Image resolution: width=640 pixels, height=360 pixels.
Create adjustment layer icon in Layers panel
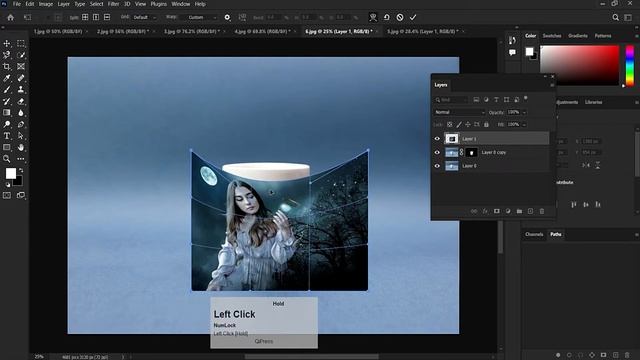coord(508,211)
